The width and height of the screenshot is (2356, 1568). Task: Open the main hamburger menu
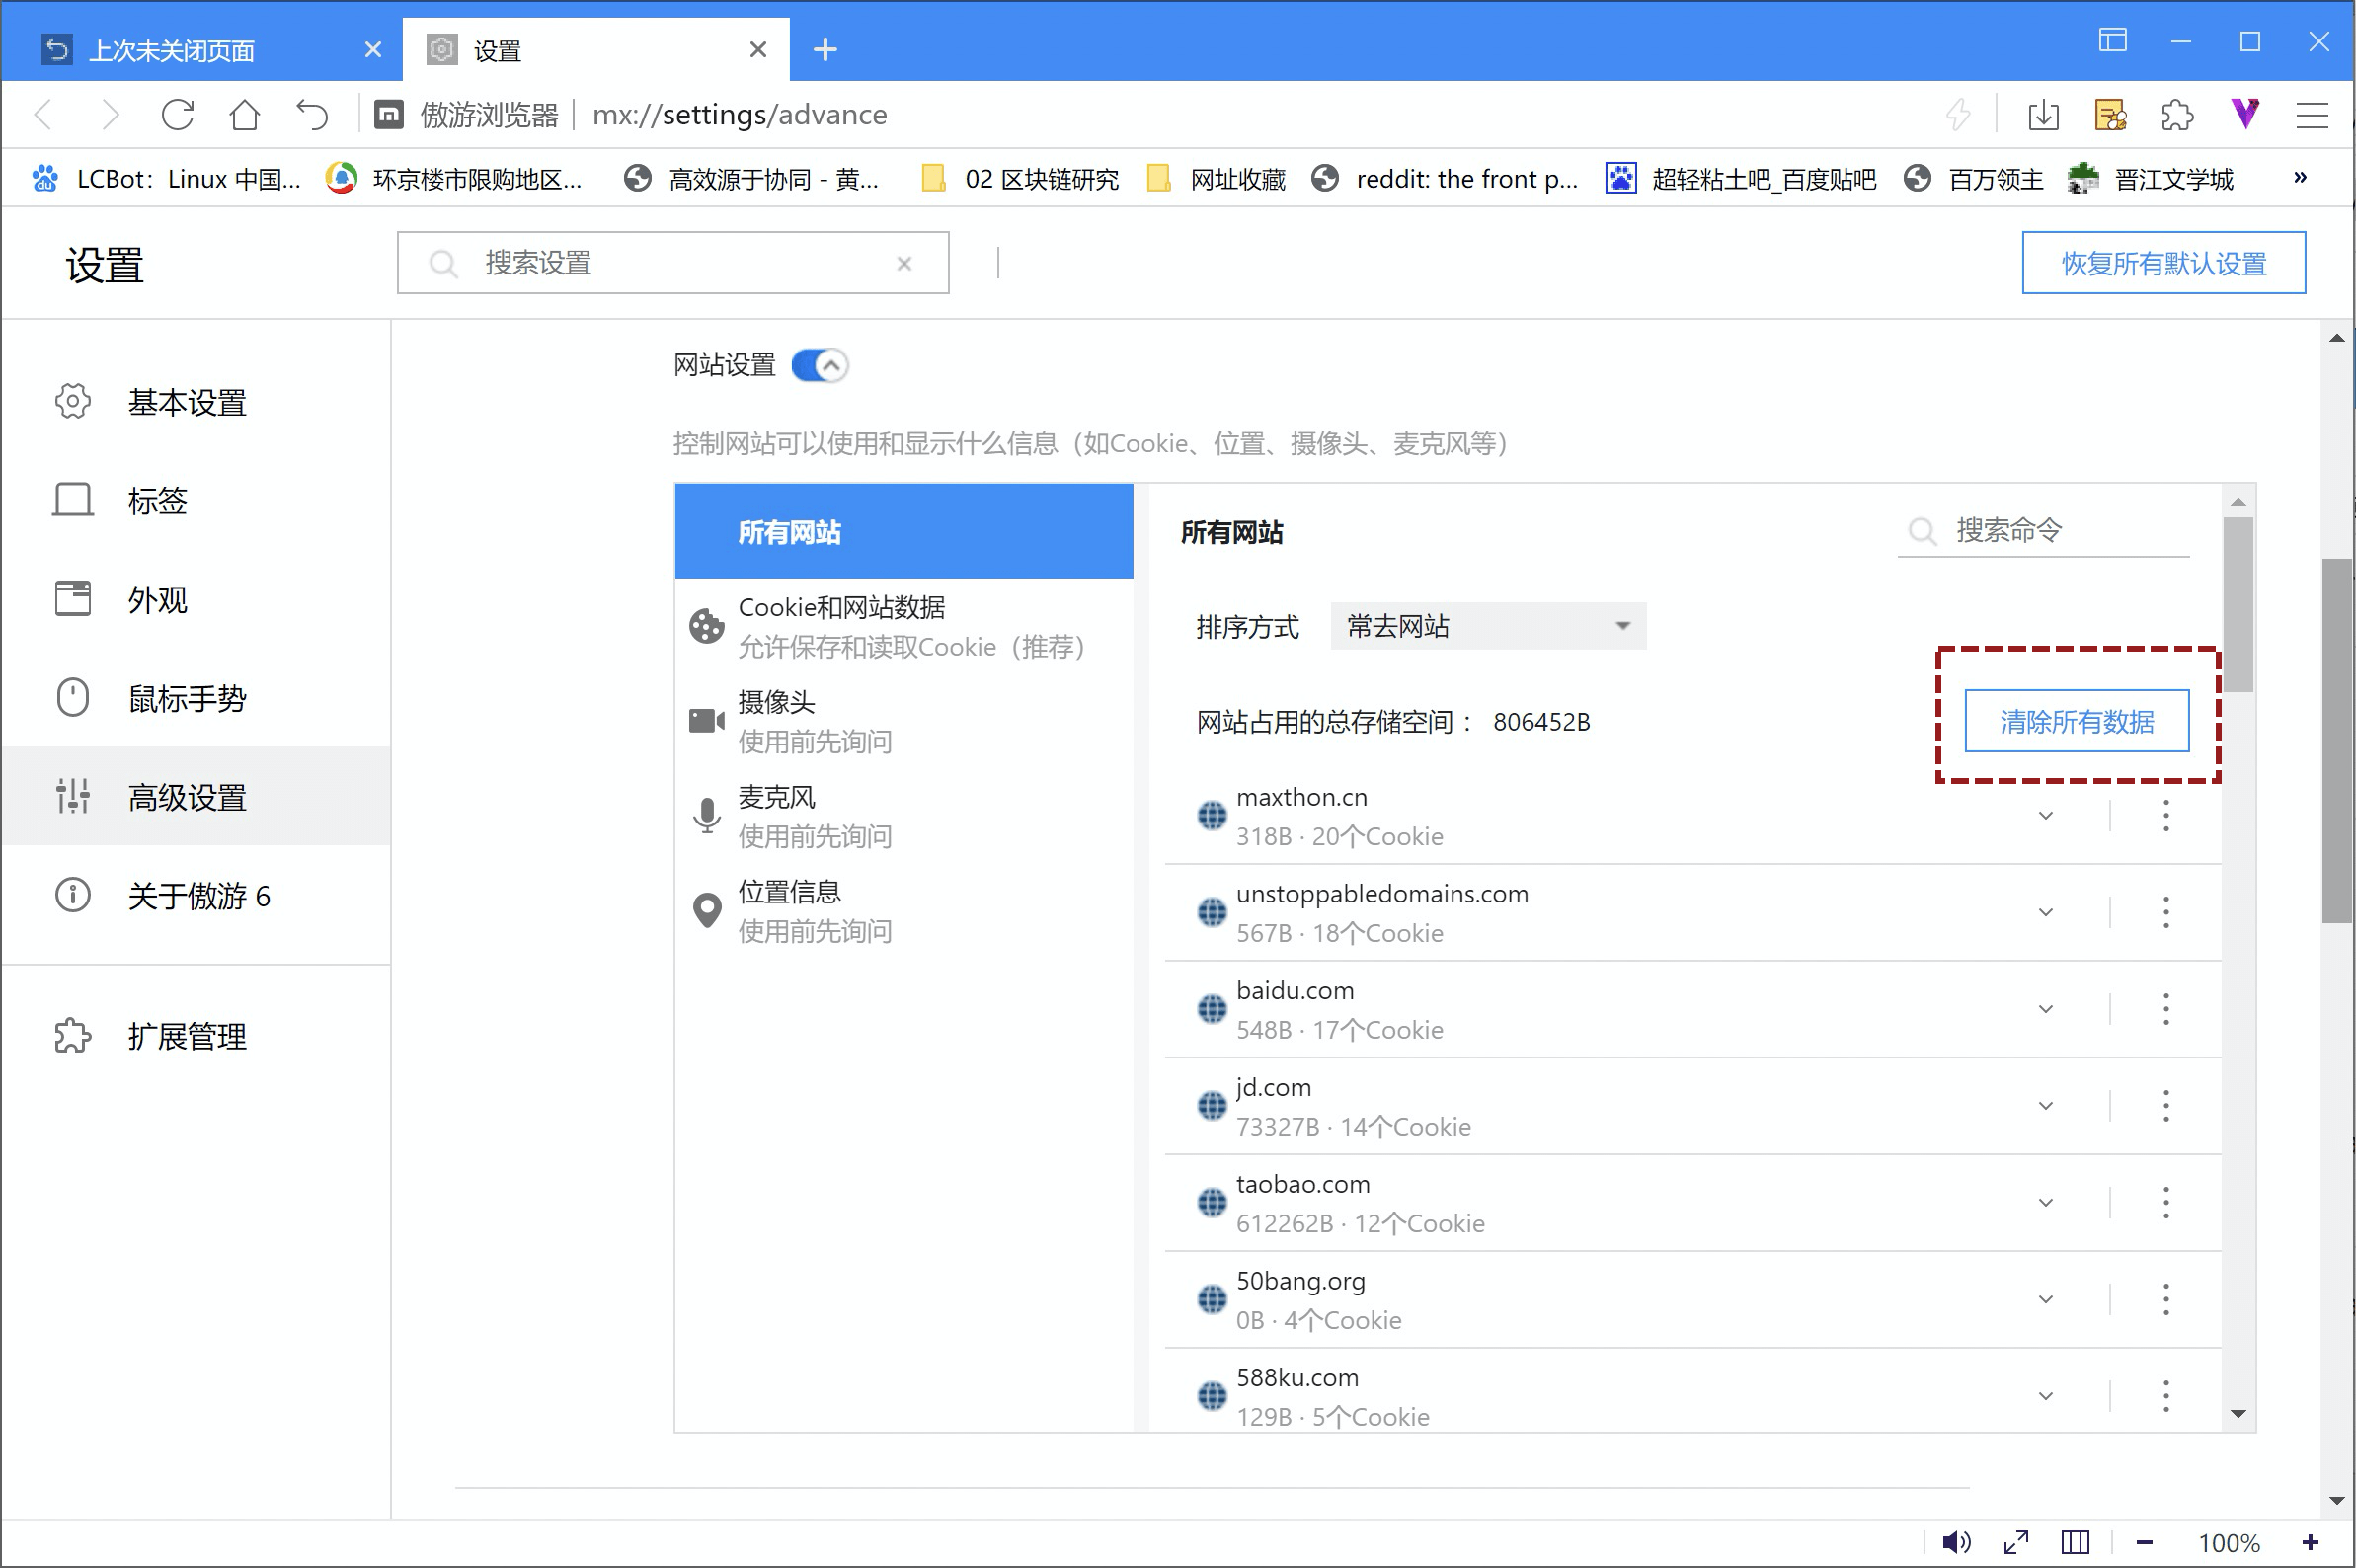[x=2312, y=115]
